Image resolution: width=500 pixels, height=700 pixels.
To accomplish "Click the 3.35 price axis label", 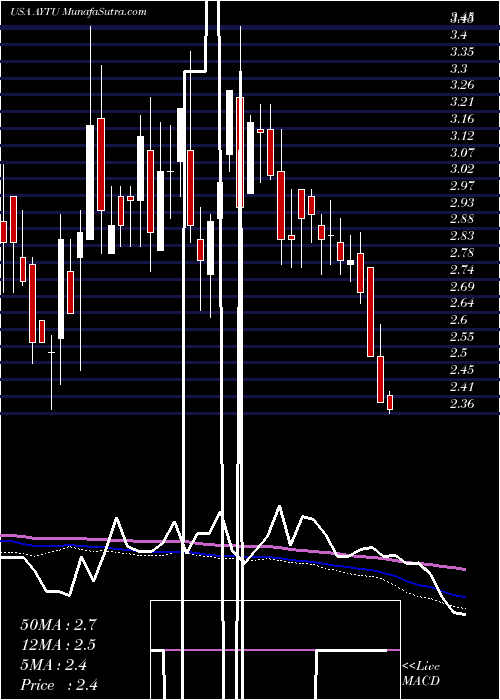I will tap(462, 51).
